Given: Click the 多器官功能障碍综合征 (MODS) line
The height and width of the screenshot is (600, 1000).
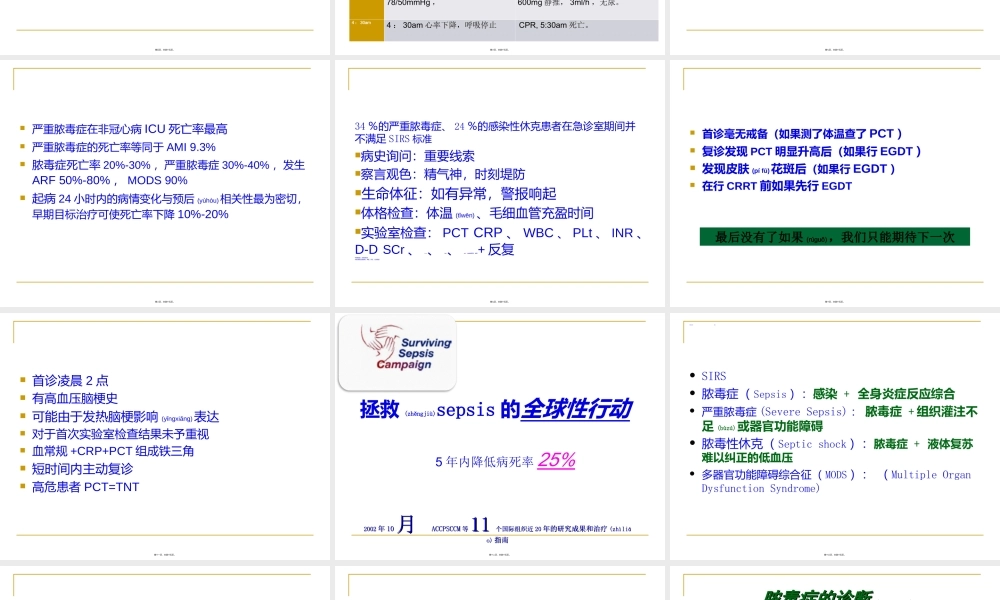Looking at the screenshot, I should (836, 481).
